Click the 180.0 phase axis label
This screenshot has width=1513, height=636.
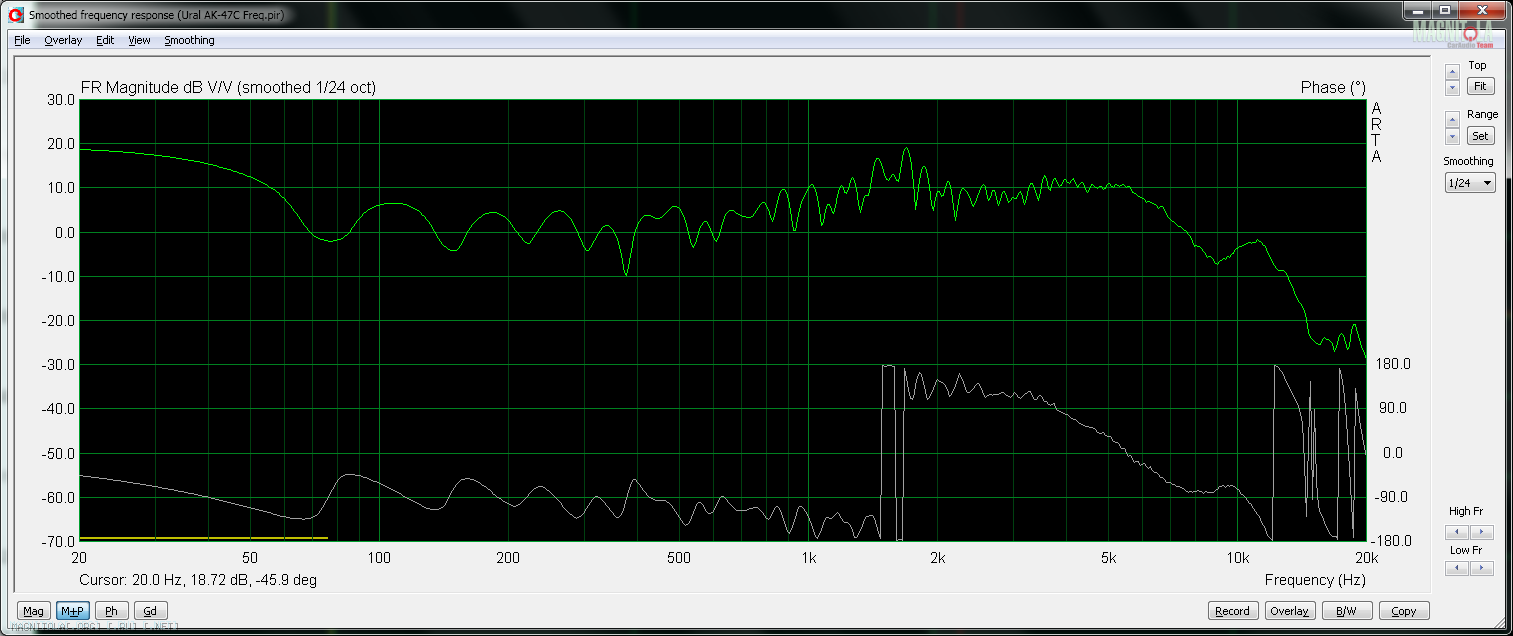[x=1393, y=364]
